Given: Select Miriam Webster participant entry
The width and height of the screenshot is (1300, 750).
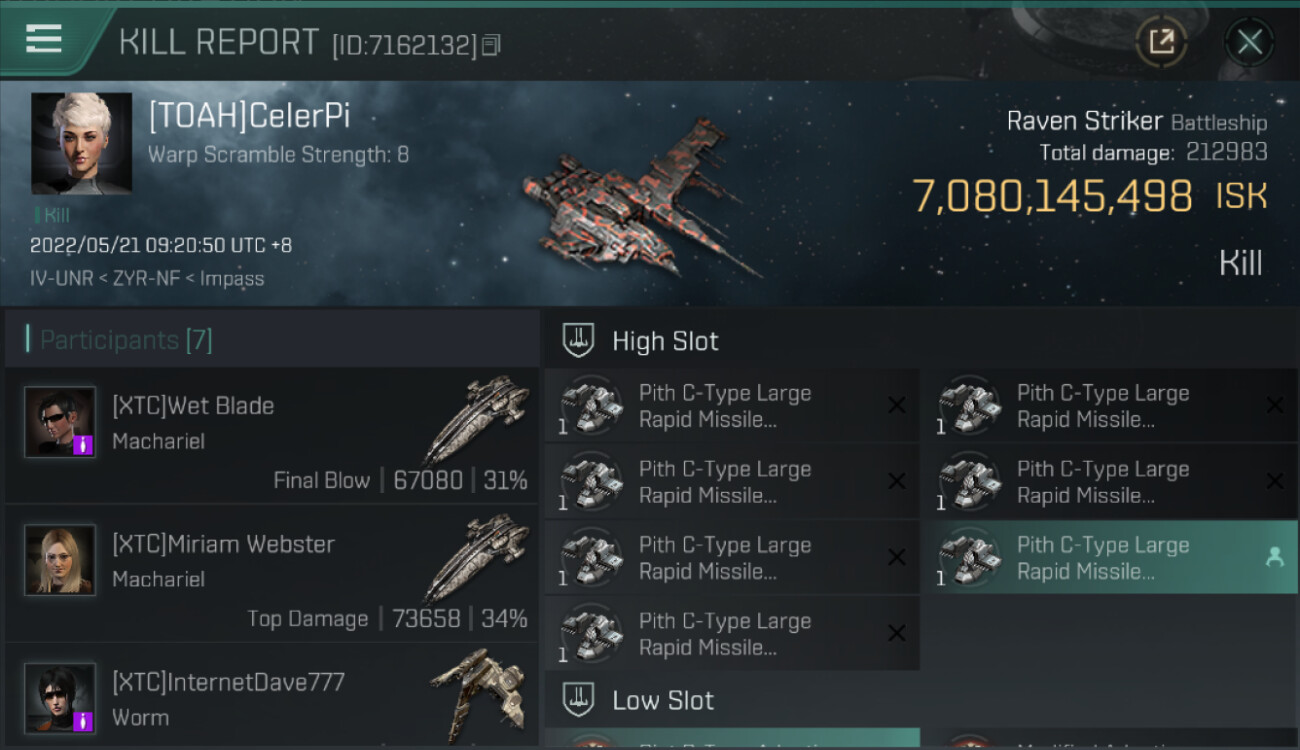Looking at the screenshot, I should click(x=271, y=574).
